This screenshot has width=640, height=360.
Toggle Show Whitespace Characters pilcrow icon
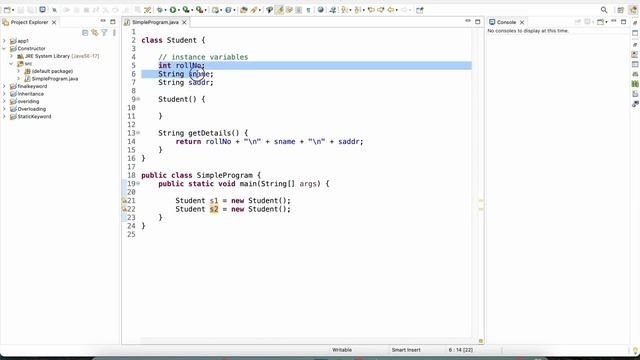[309, 10]
